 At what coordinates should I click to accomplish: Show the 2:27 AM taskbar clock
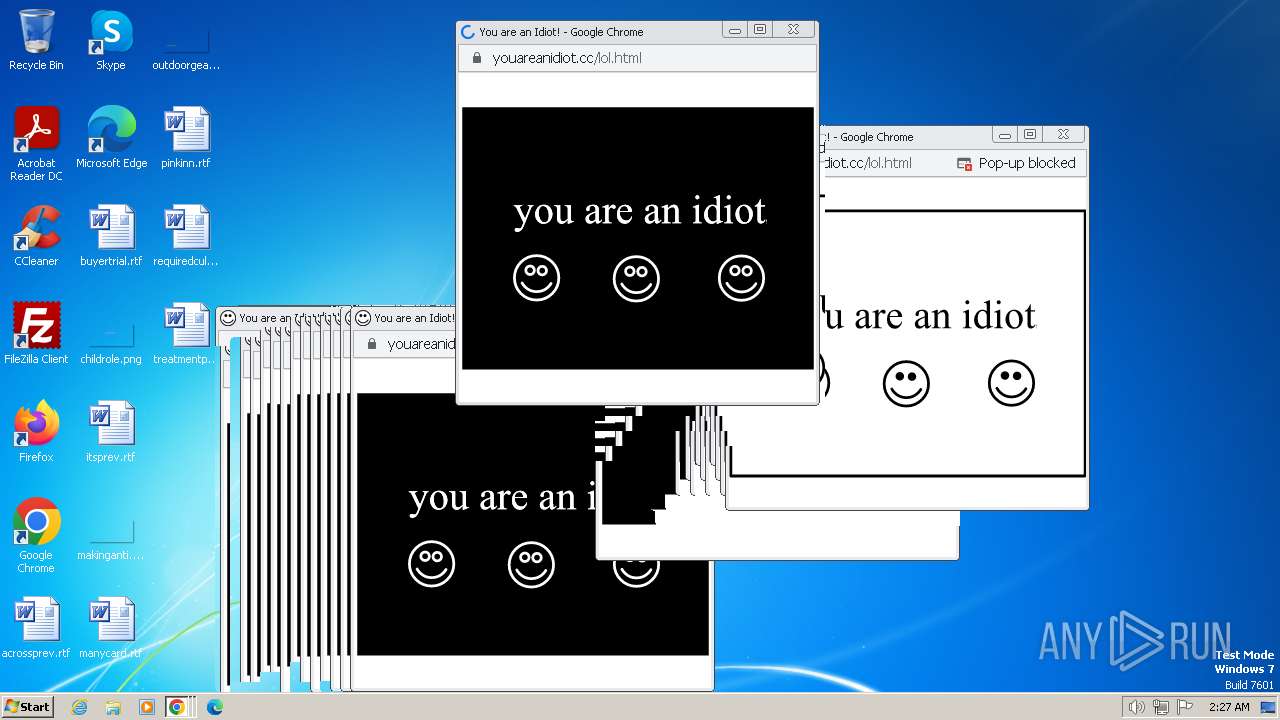click(x=1229, y=707)
